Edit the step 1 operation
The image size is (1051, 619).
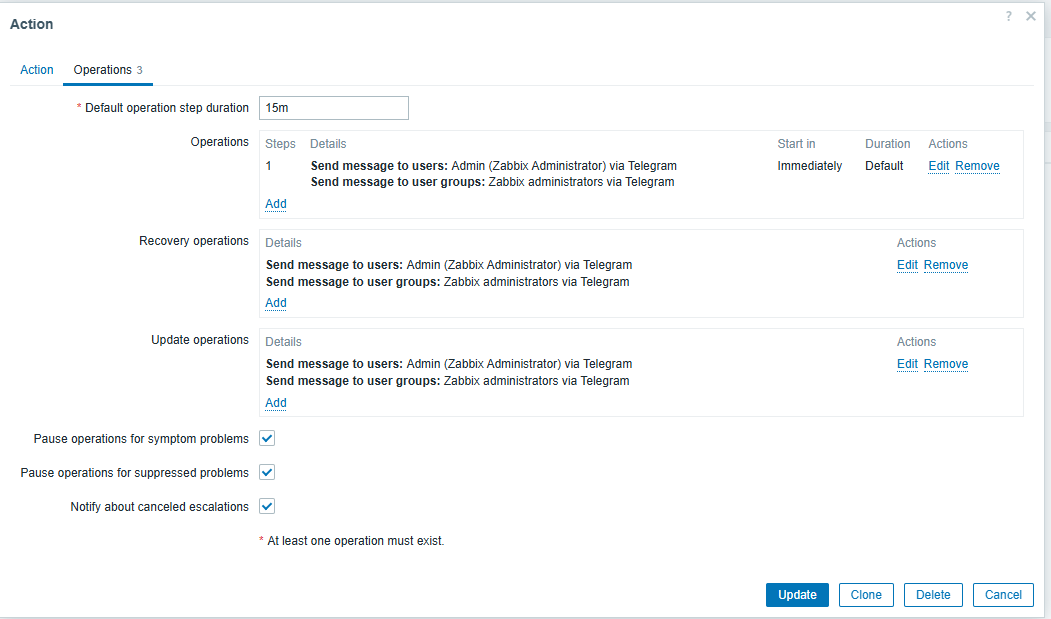[938, 166]
